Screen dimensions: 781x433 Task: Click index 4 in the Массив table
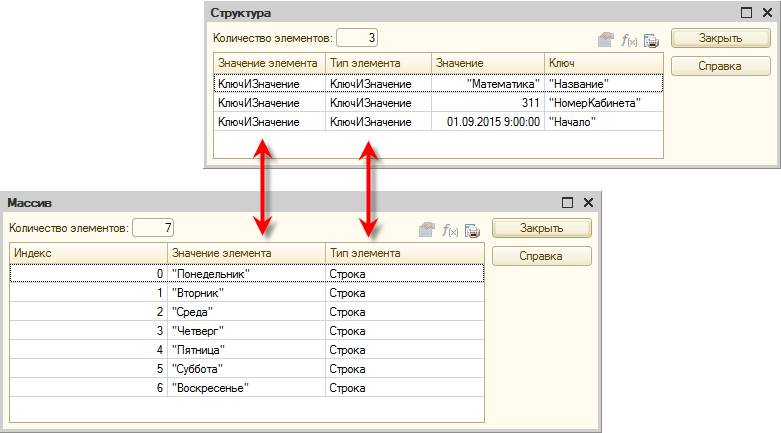click(x=89, y=349)
